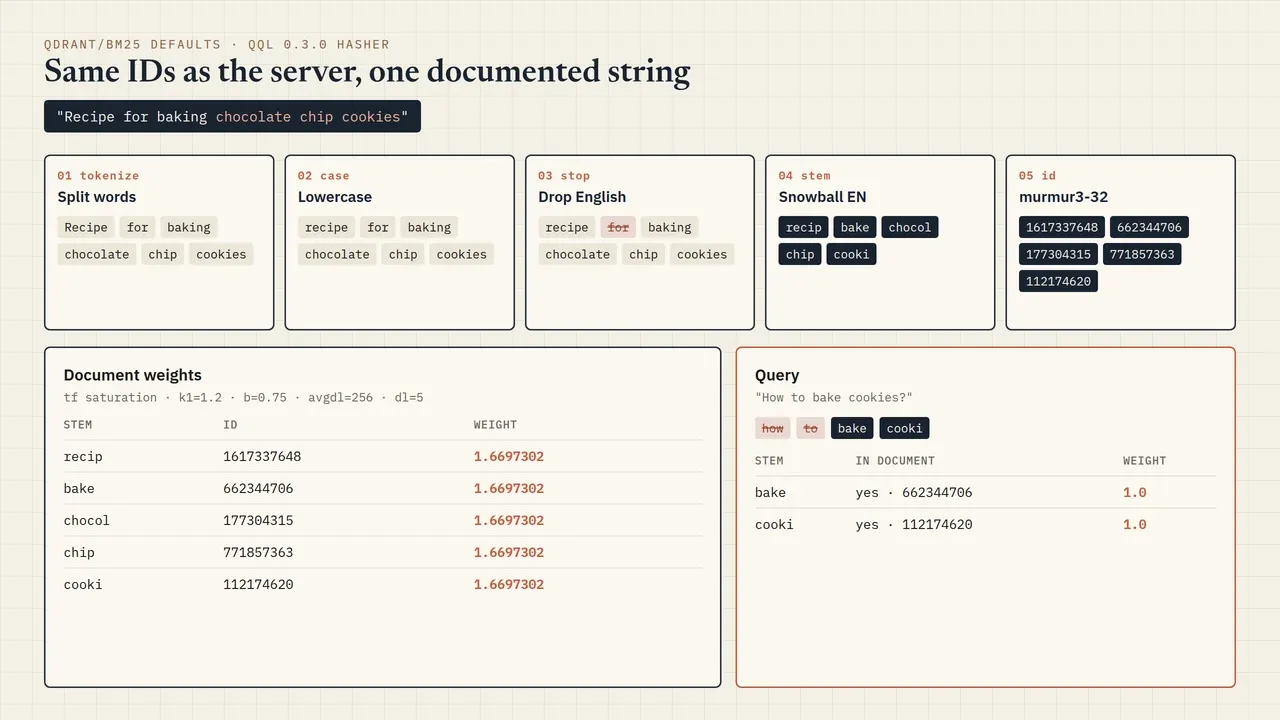
Task: Select "baking" token in Drop English card
Action: 670,227
